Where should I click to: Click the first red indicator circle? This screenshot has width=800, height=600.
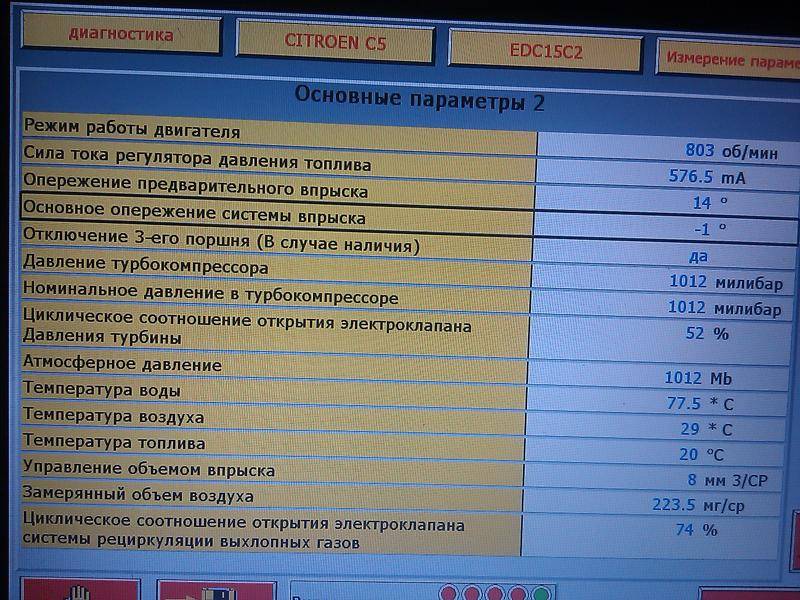[x=449, y=593]
